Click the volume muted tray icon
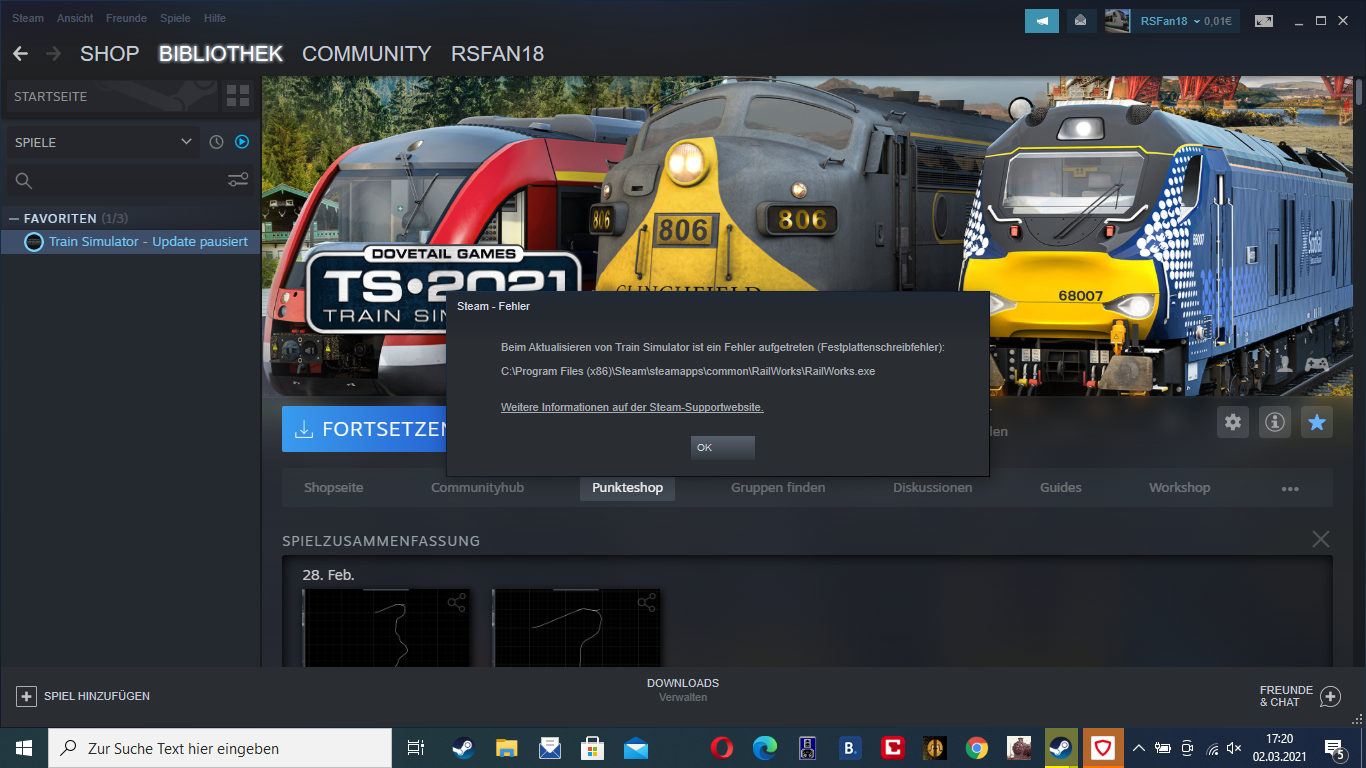Screen dimensions: 1366x768 tap(1234, 748)
